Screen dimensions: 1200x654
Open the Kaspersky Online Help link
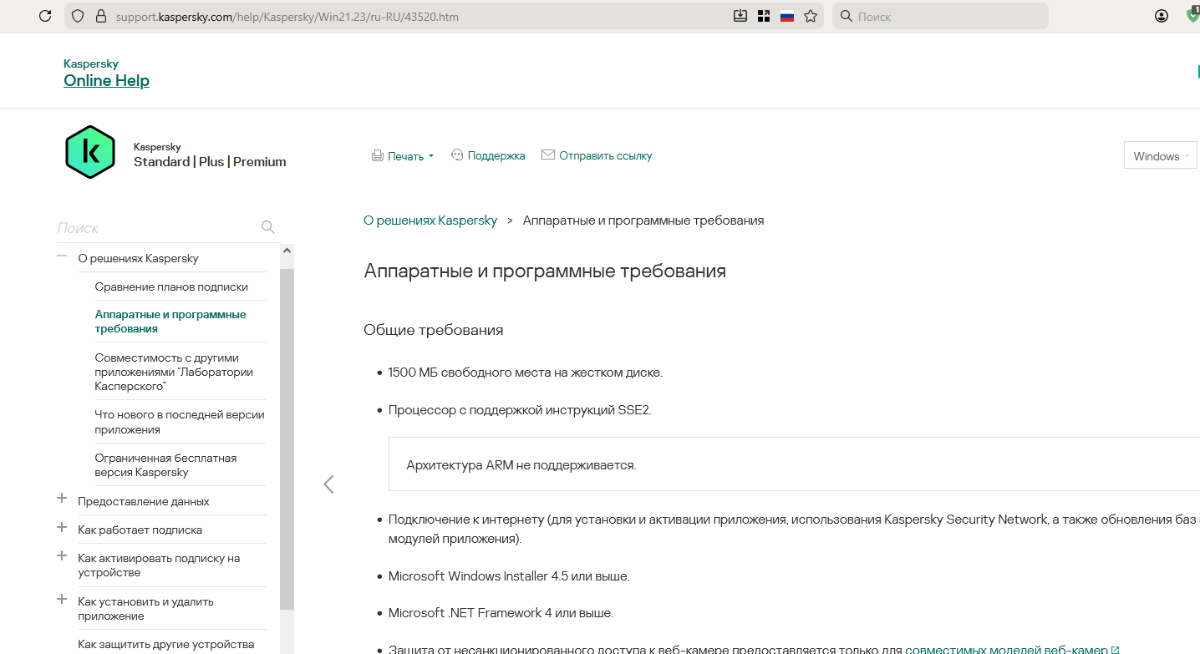coord(106,81)
